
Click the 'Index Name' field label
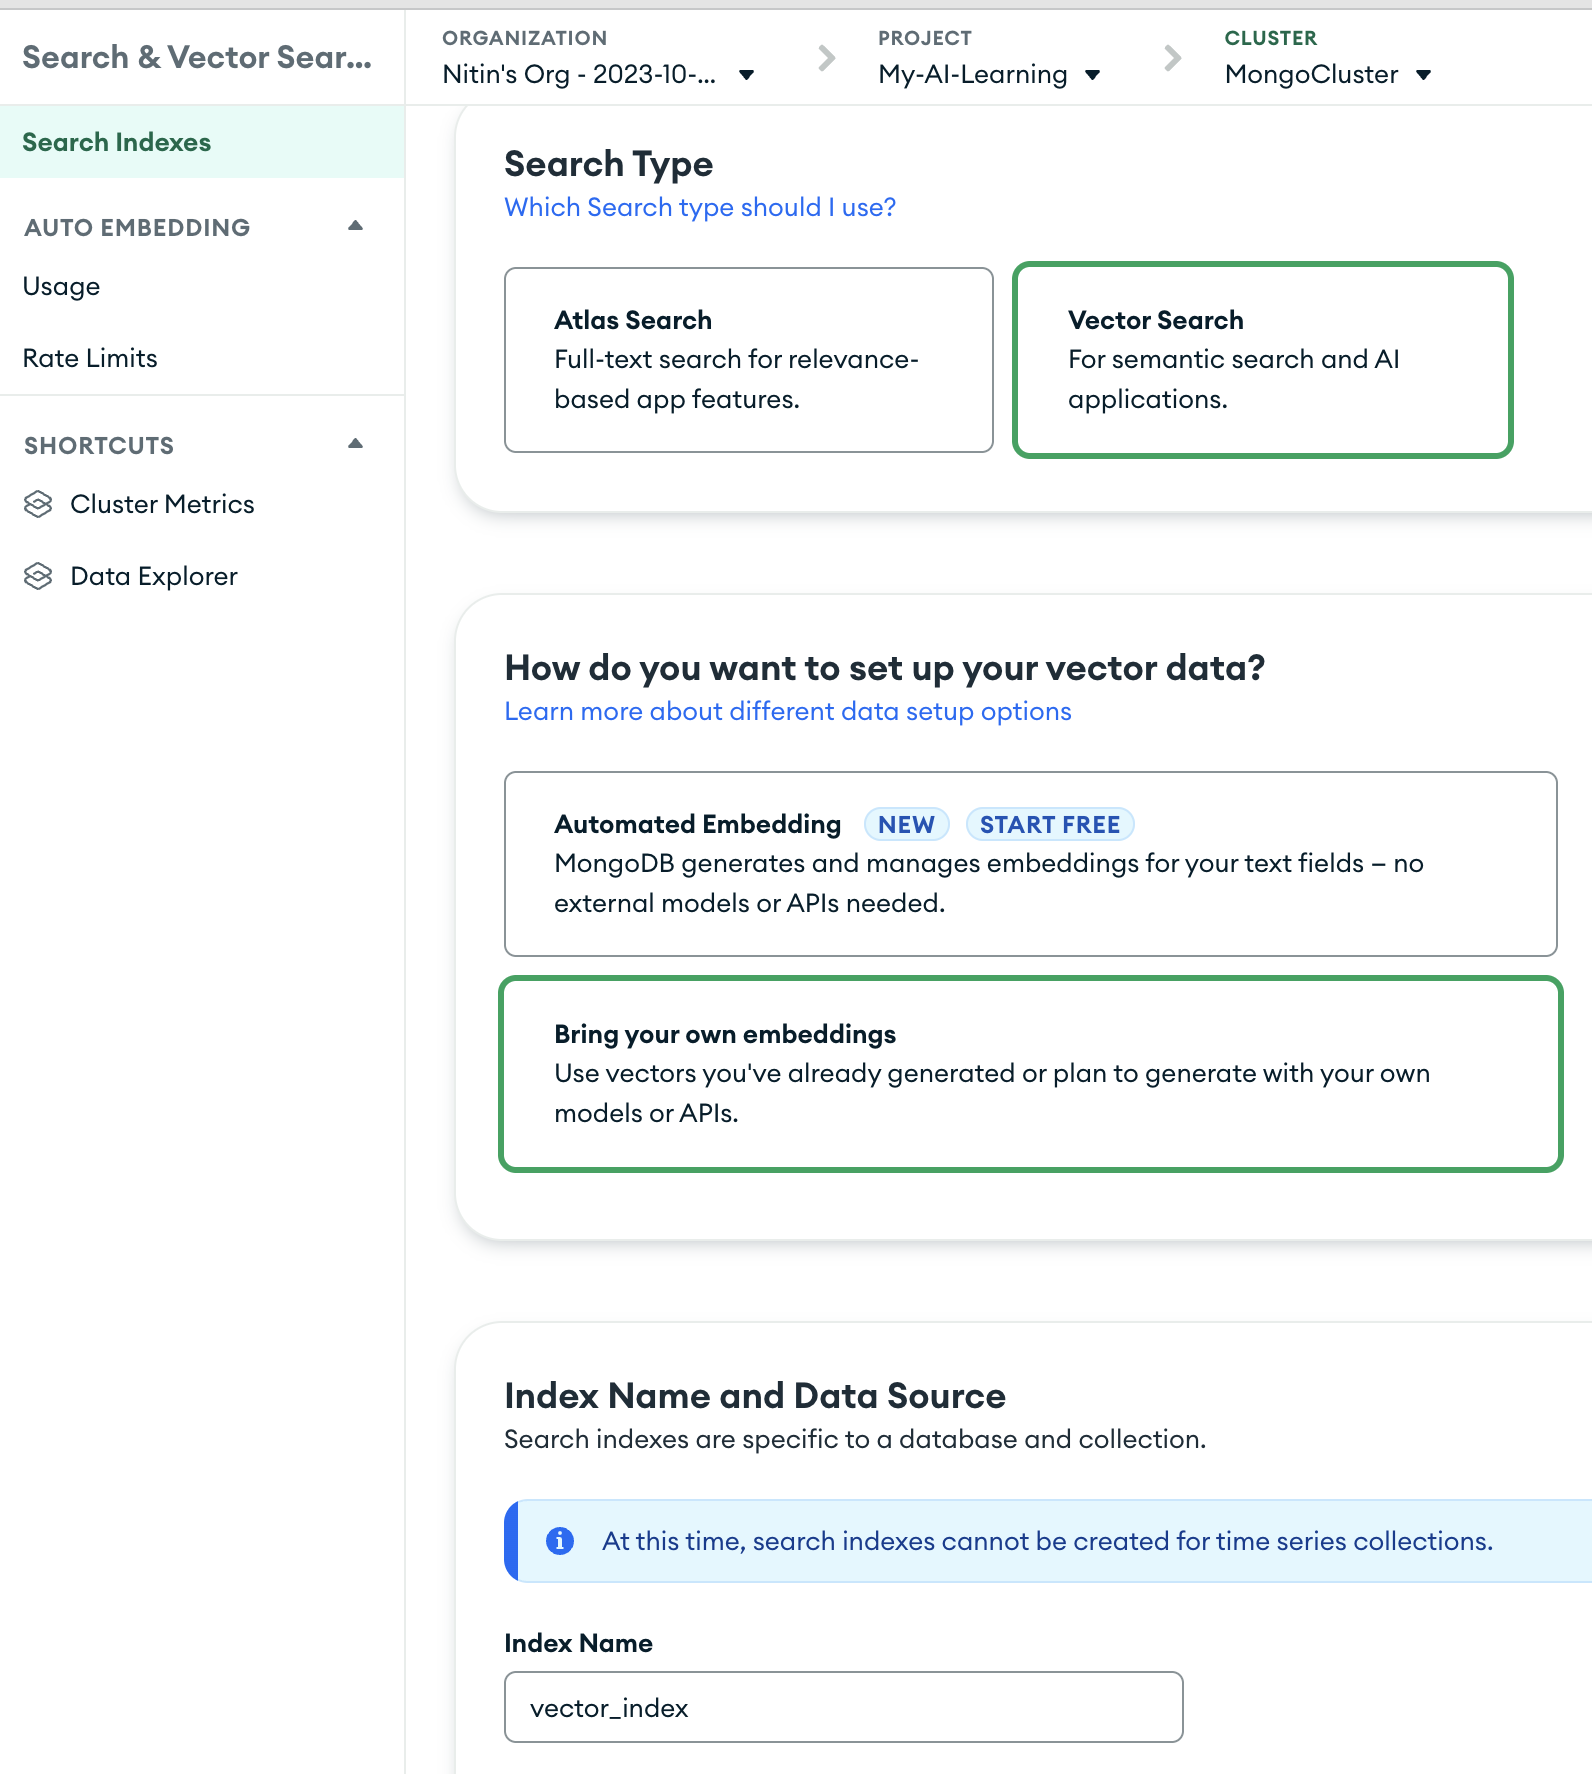pos(579,1643)
